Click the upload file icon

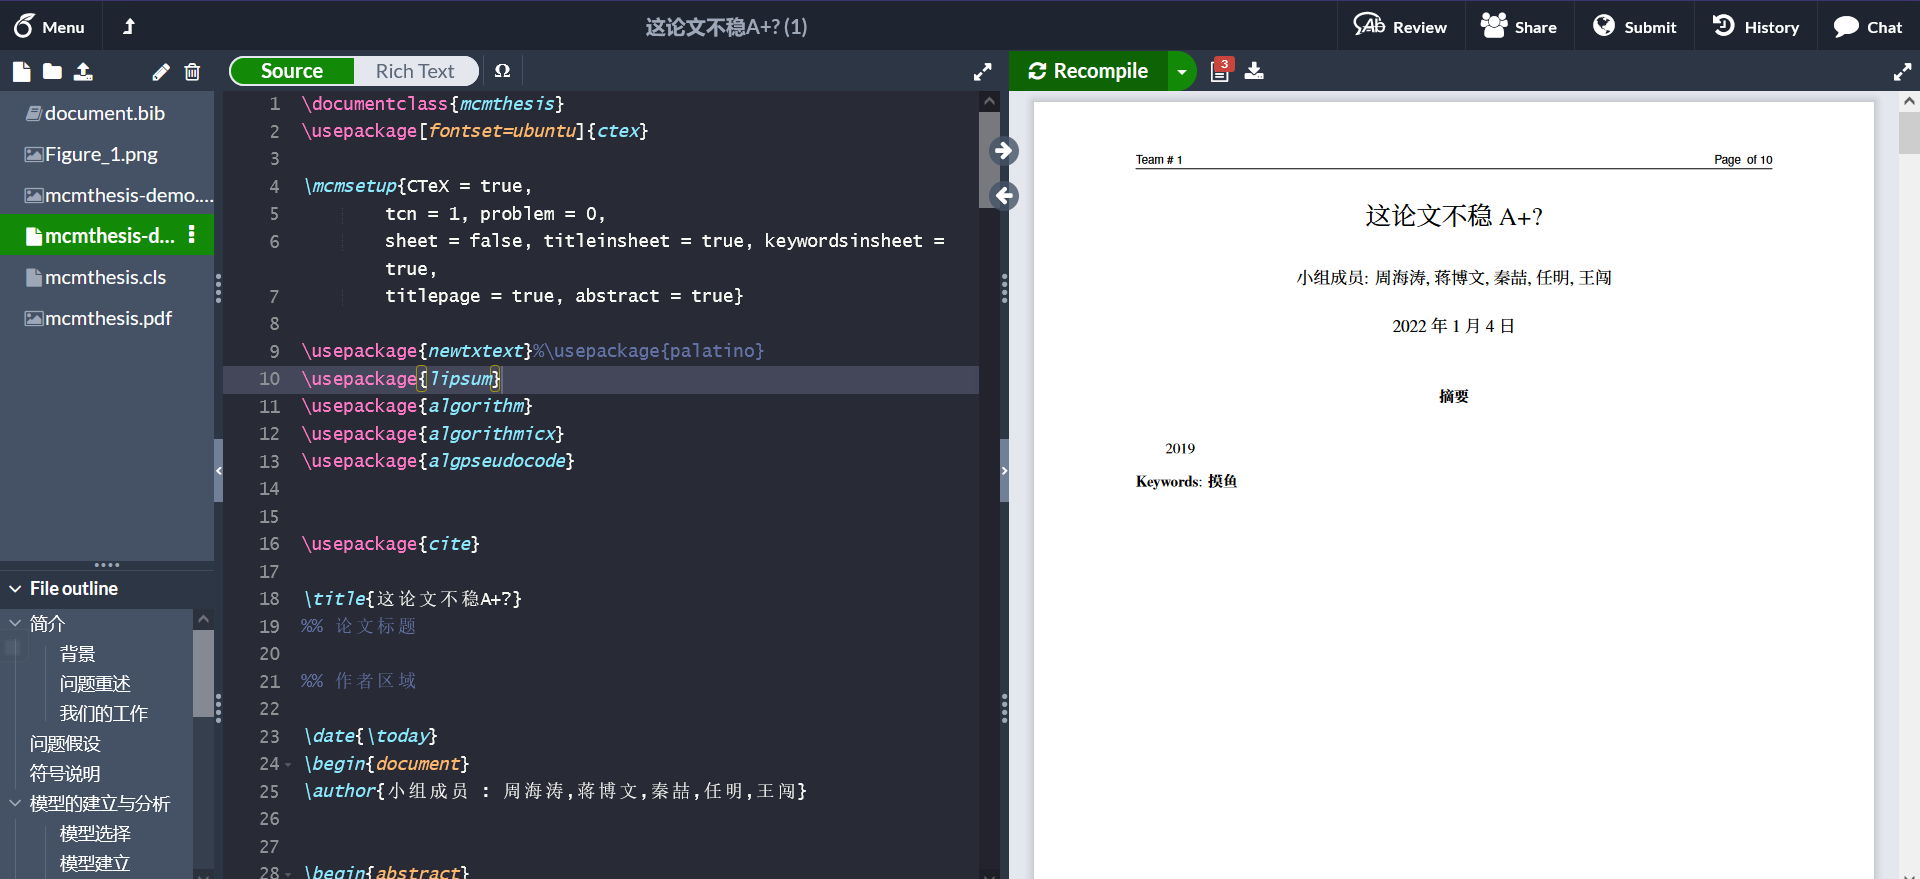tap(83, 71)
